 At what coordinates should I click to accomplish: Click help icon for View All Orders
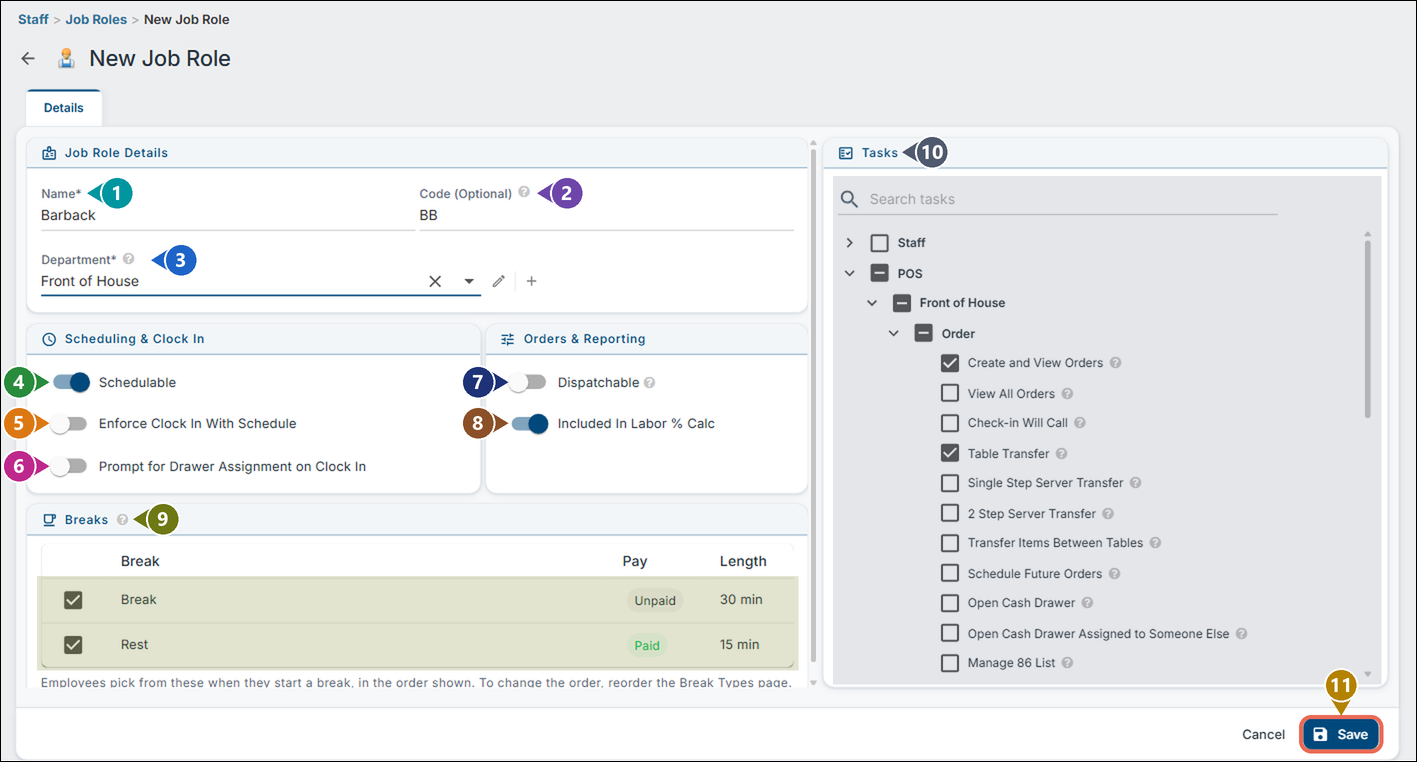1067,394
